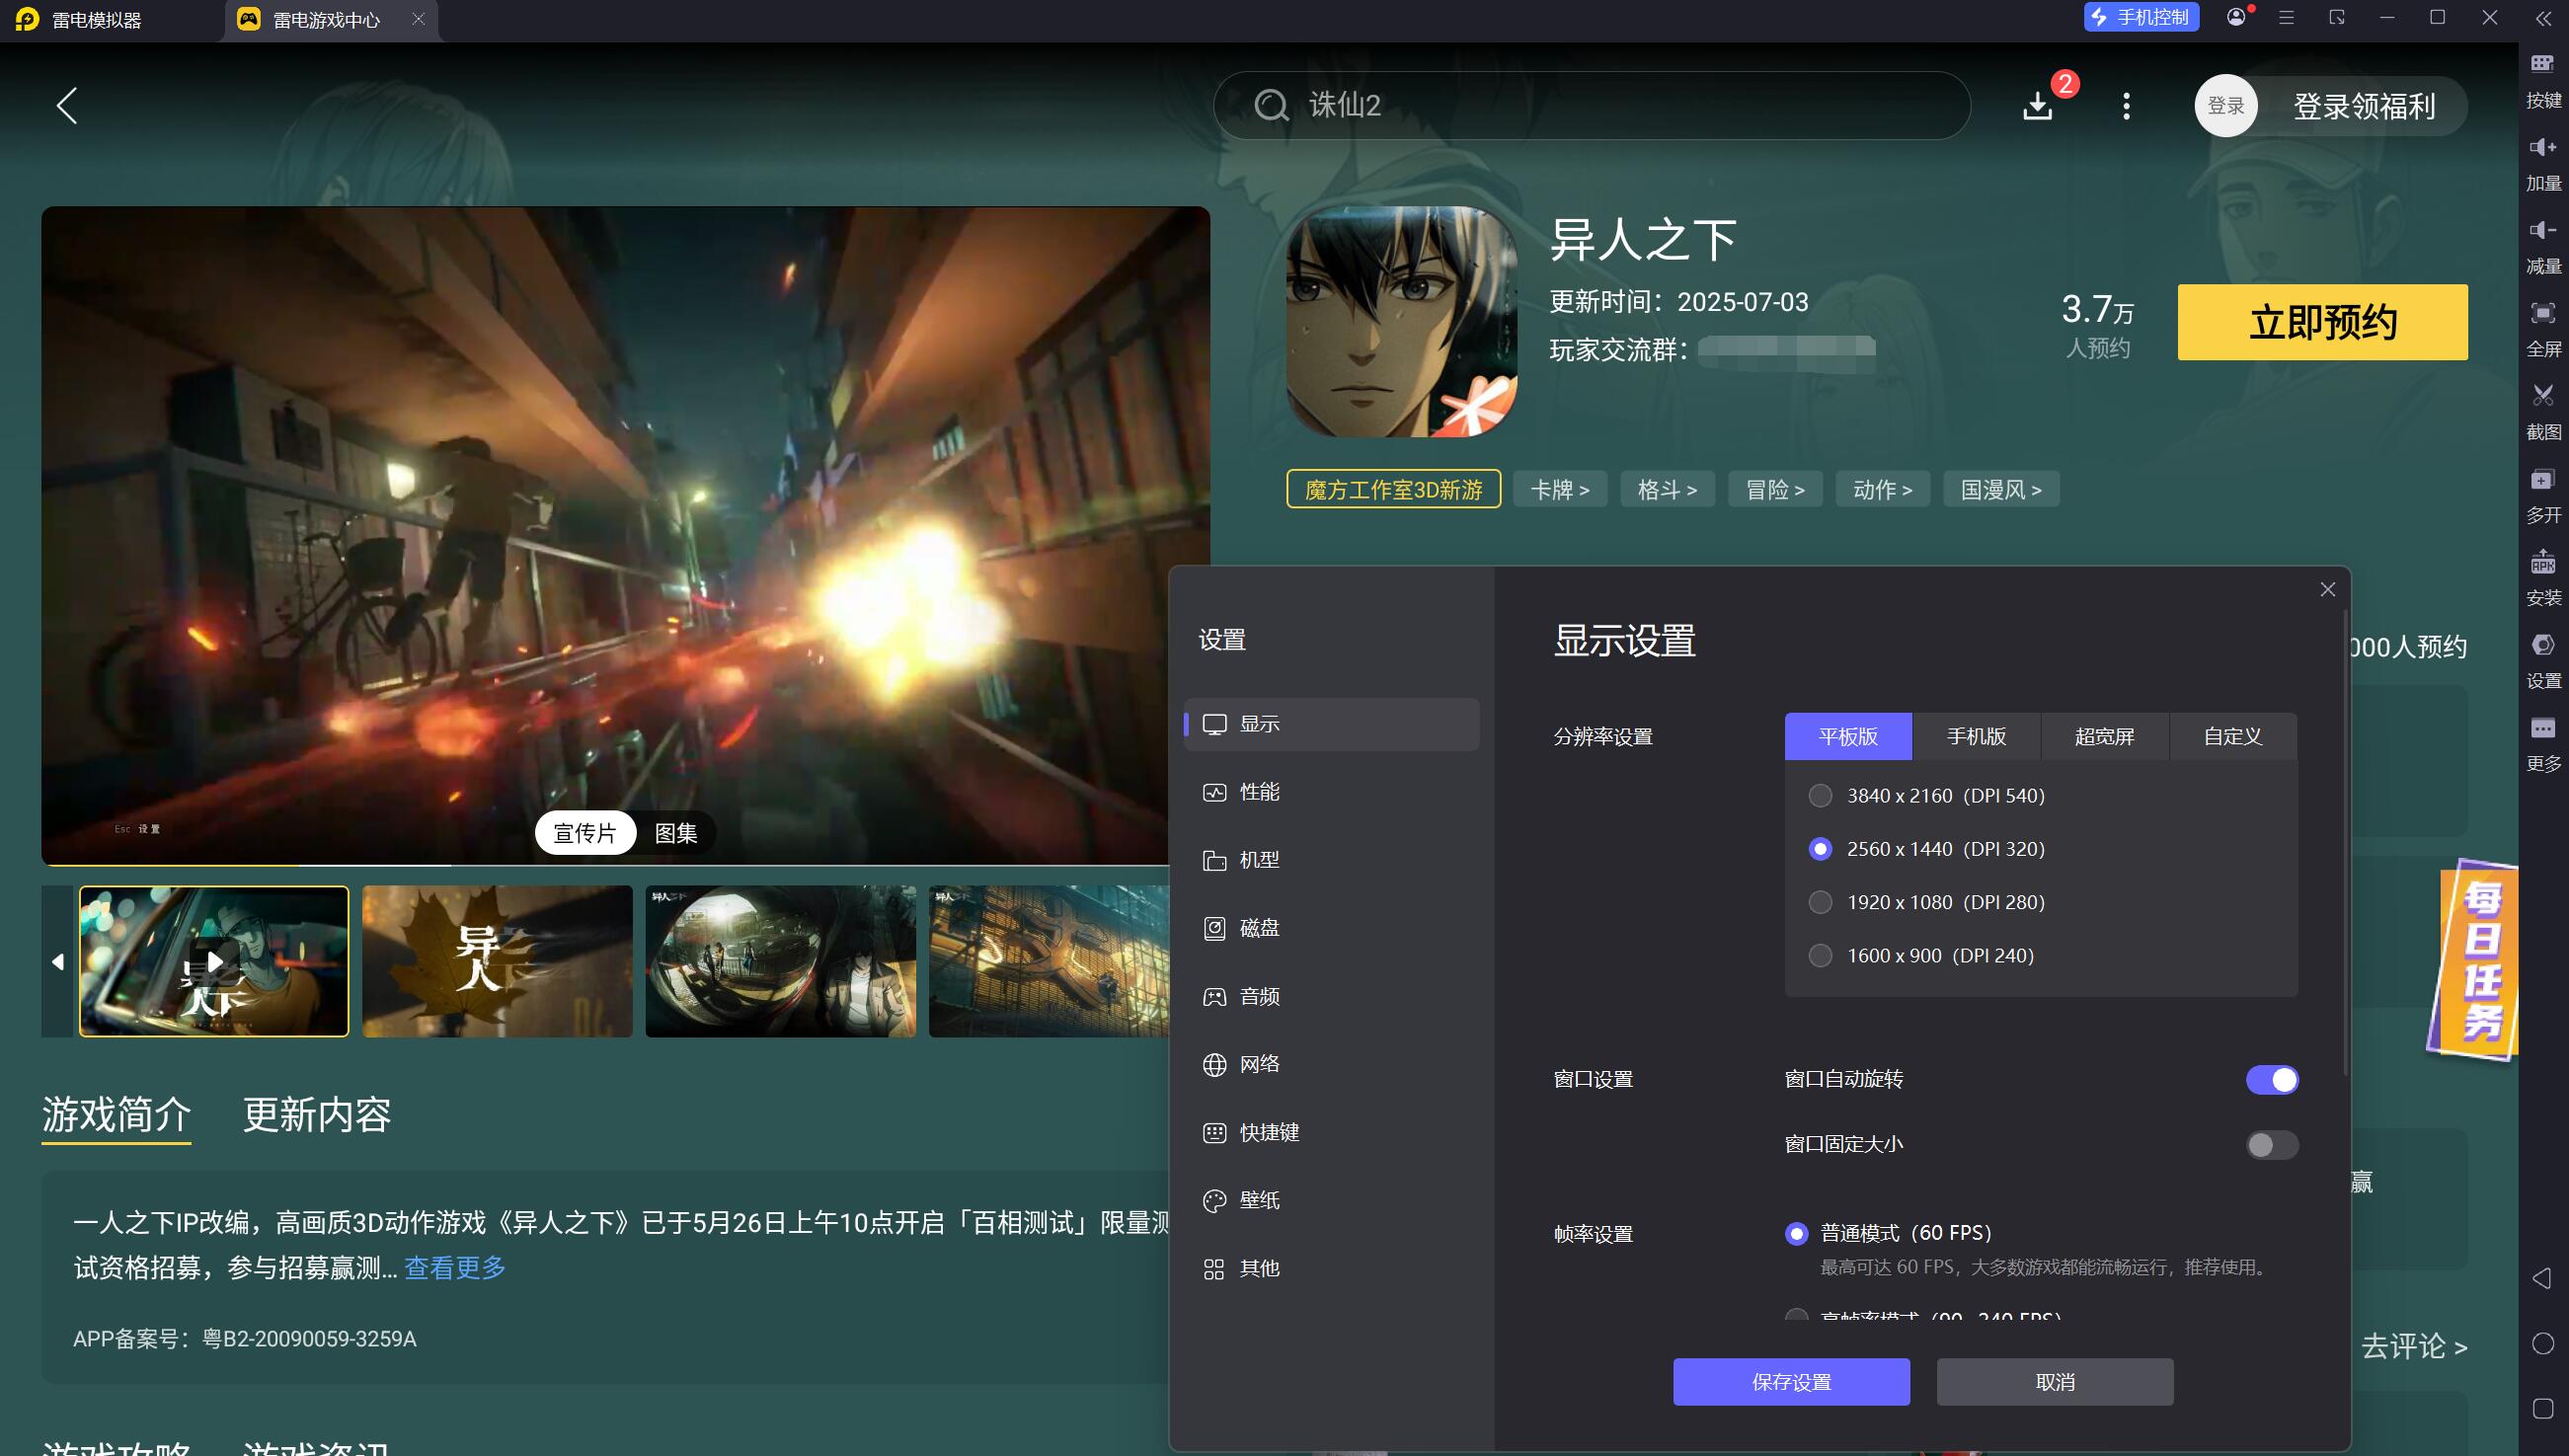Screen dimensions: 2569x1456
Task: Enable the 窗口固定大小 toggle
Action: point(2271,1145)
